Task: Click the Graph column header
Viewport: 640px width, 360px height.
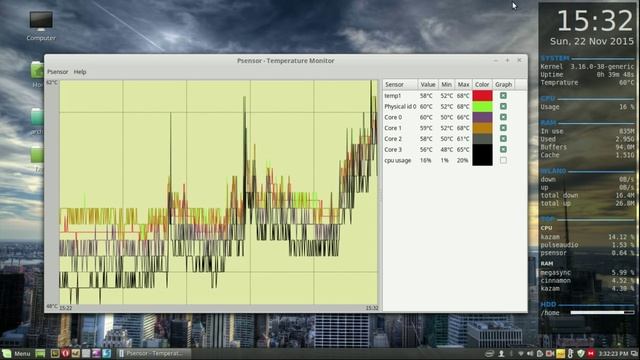Action: 503,84
